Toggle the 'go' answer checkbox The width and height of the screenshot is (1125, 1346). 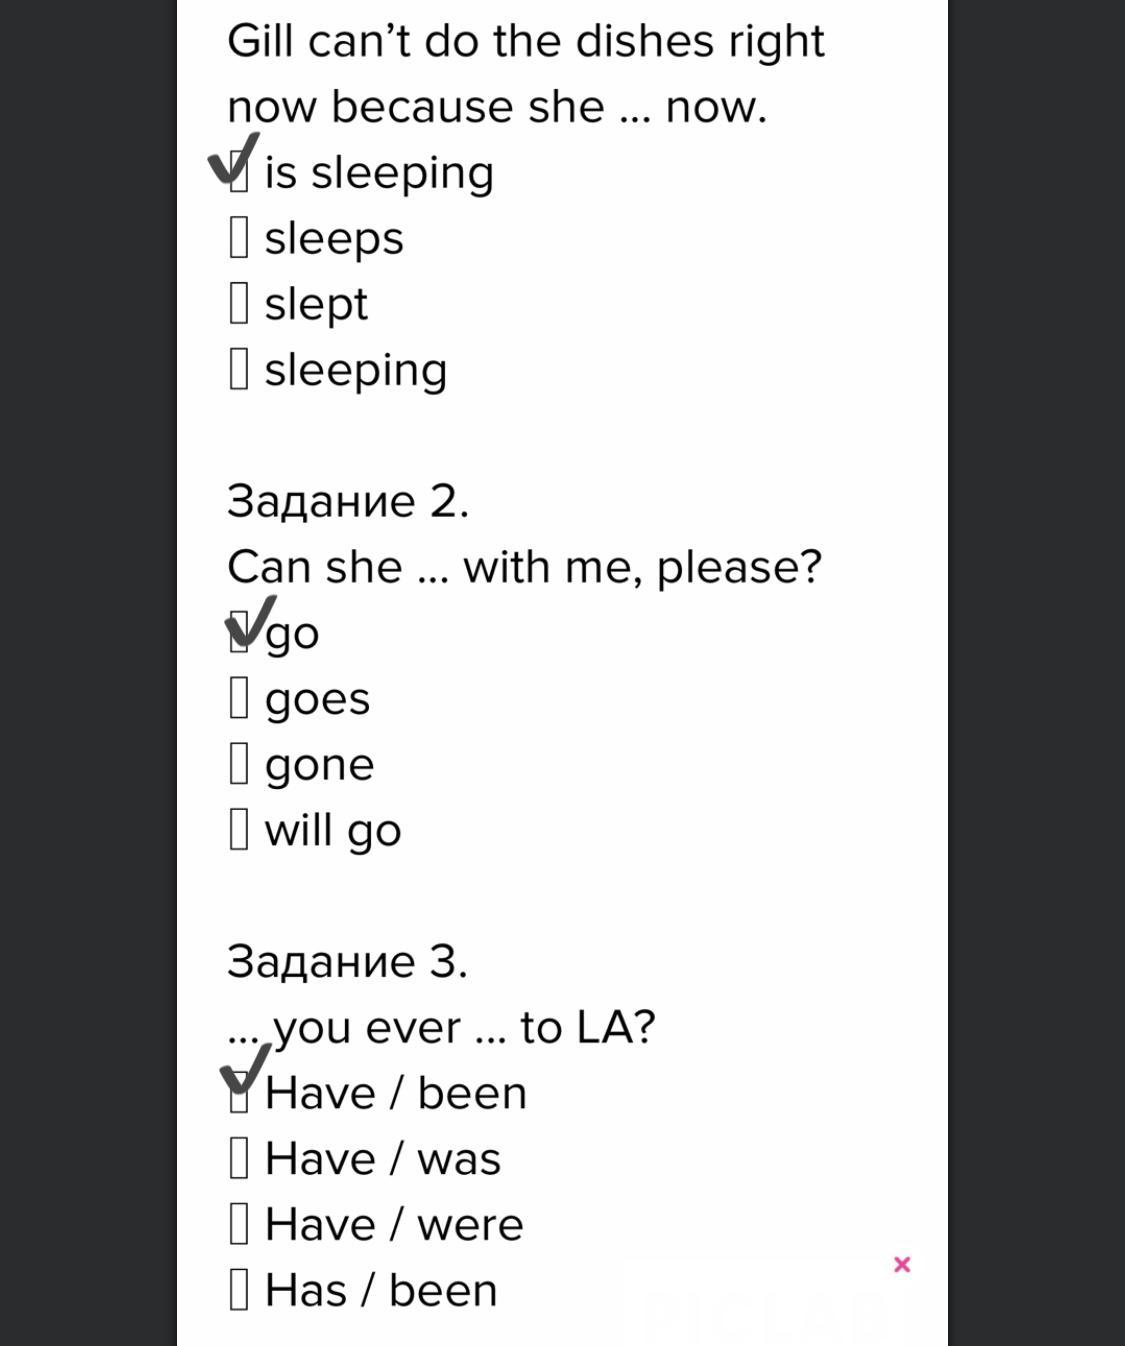click(239, 632)
